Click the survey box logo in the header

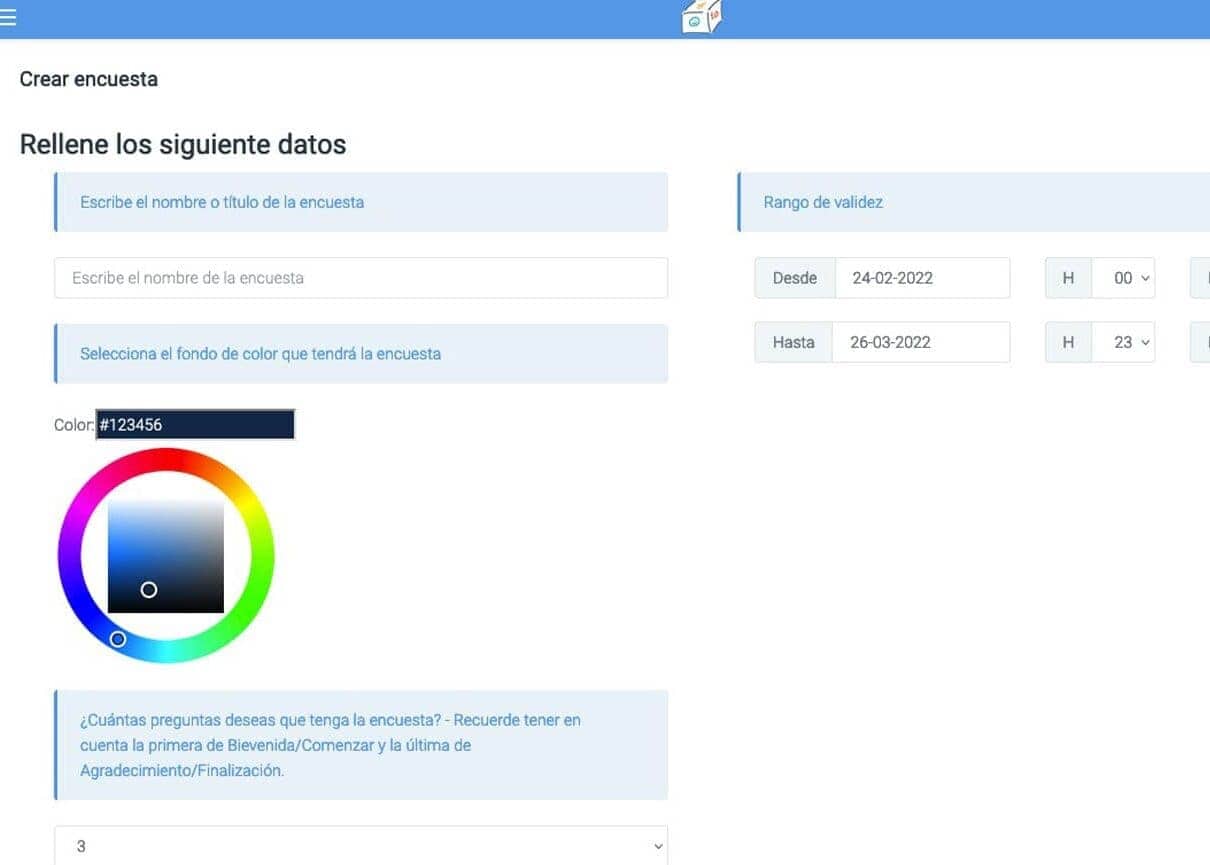[x=700, y=17]
